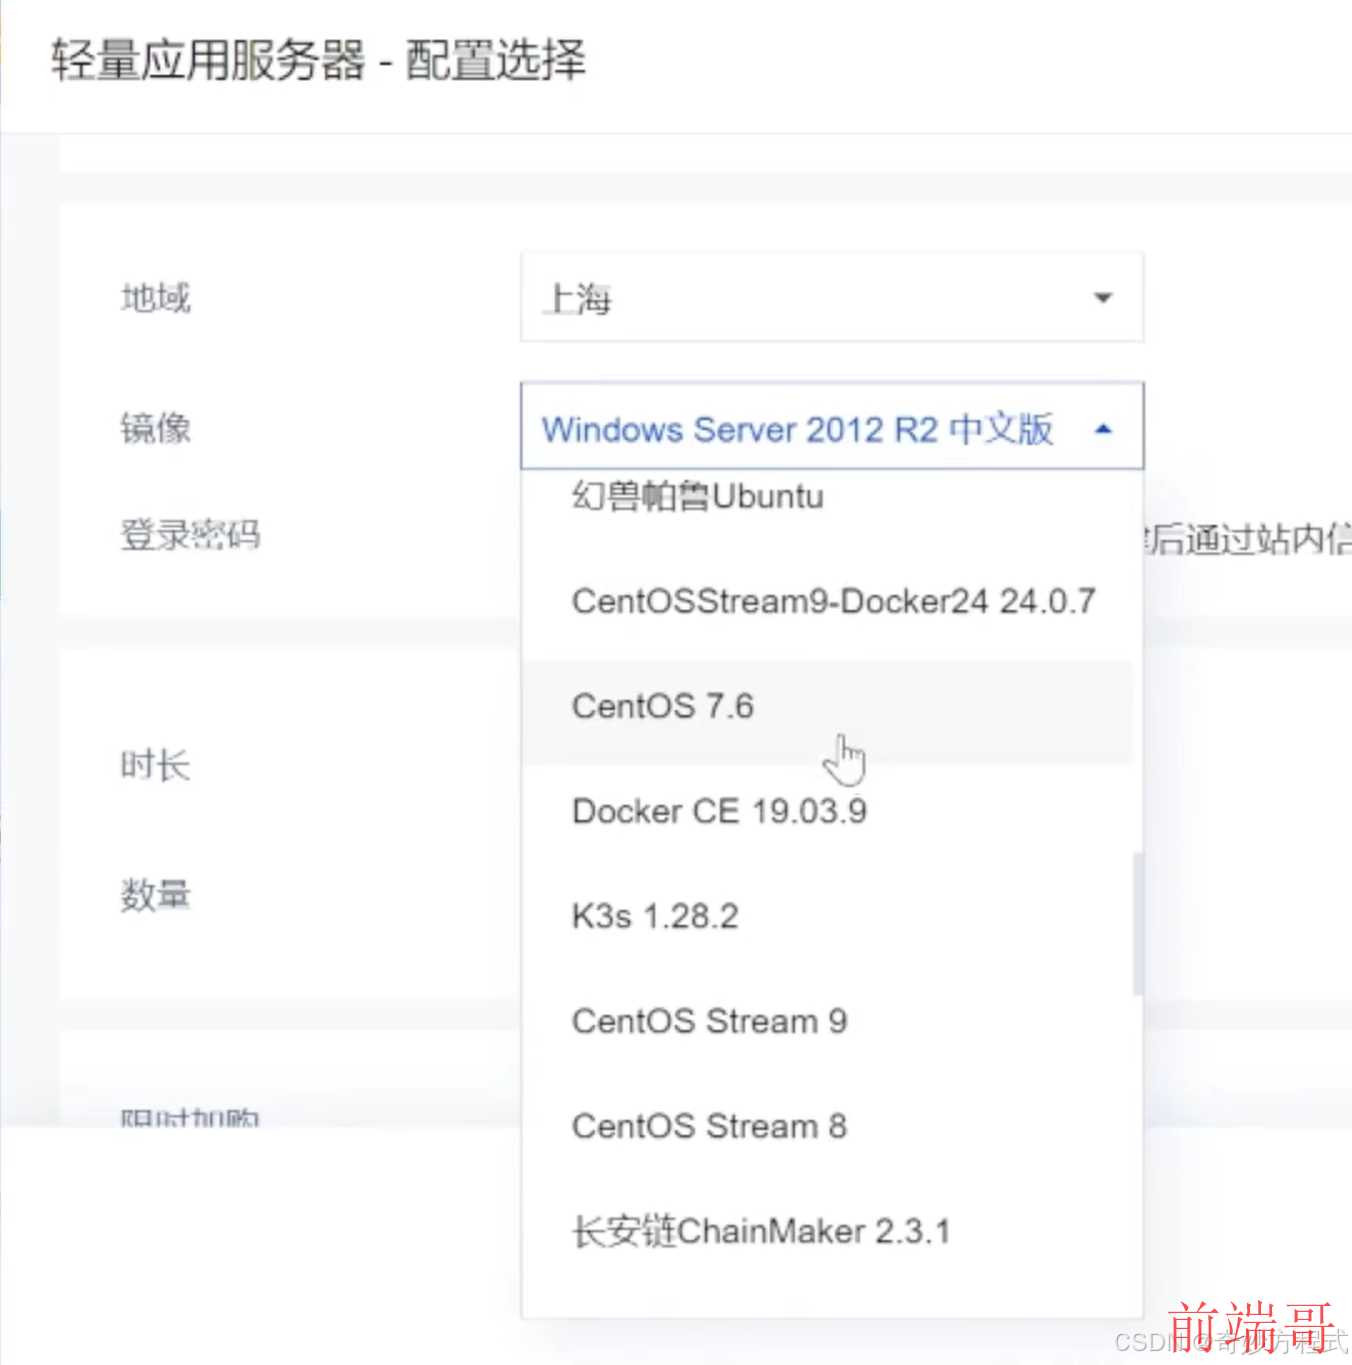This screenshot has width=1352, height=1365.
Task: Click the 时长 field label
Action: pyautogui.click(x=155, y=765)
